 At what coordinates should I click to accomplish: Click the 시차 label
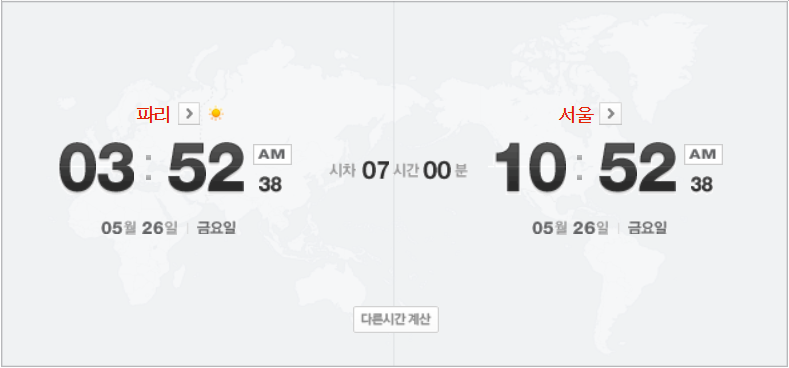coord(343,171)
